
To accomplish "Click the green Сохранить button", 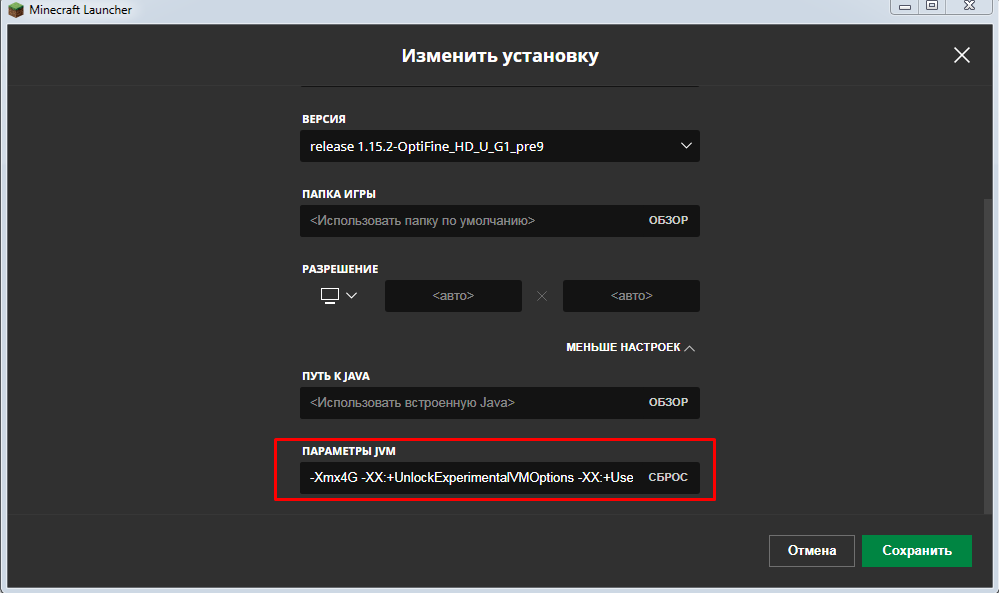I will (917, 551).
